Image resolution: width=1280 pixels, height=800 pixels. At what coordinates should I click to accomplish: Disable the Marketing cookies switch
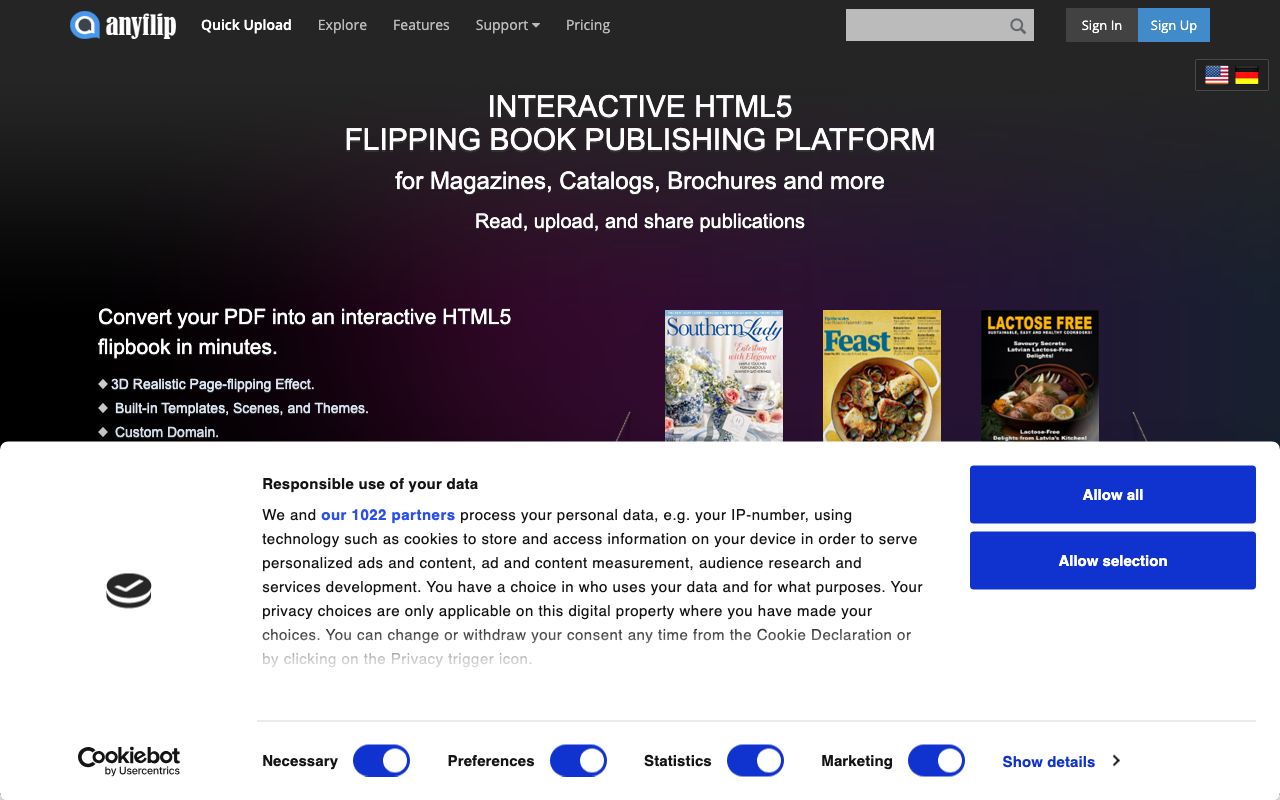[936, 761]
